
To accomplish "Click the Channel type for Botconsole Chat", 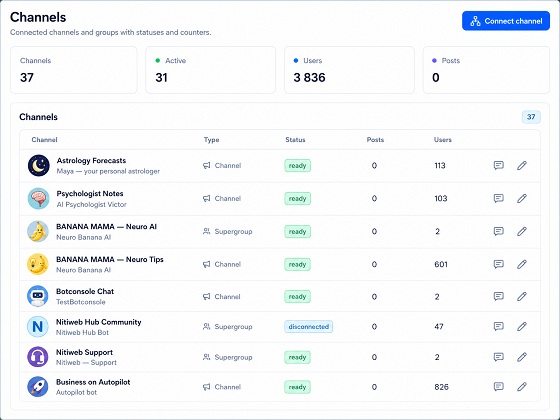I will [222, 296].
